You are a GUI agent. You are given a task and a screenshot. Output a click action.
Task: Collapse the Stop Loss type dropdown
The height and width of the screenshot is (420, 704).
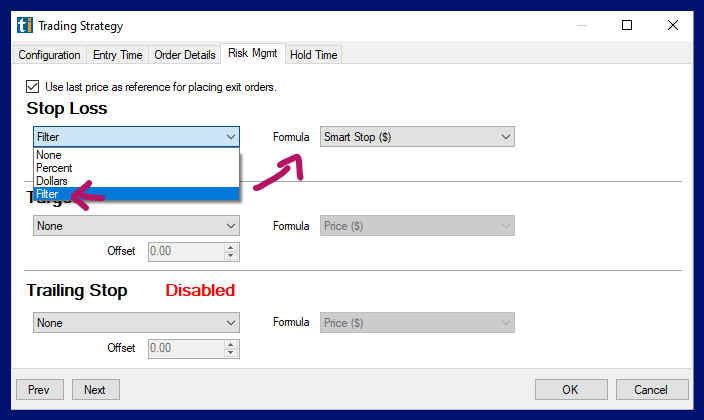(230, 137)
